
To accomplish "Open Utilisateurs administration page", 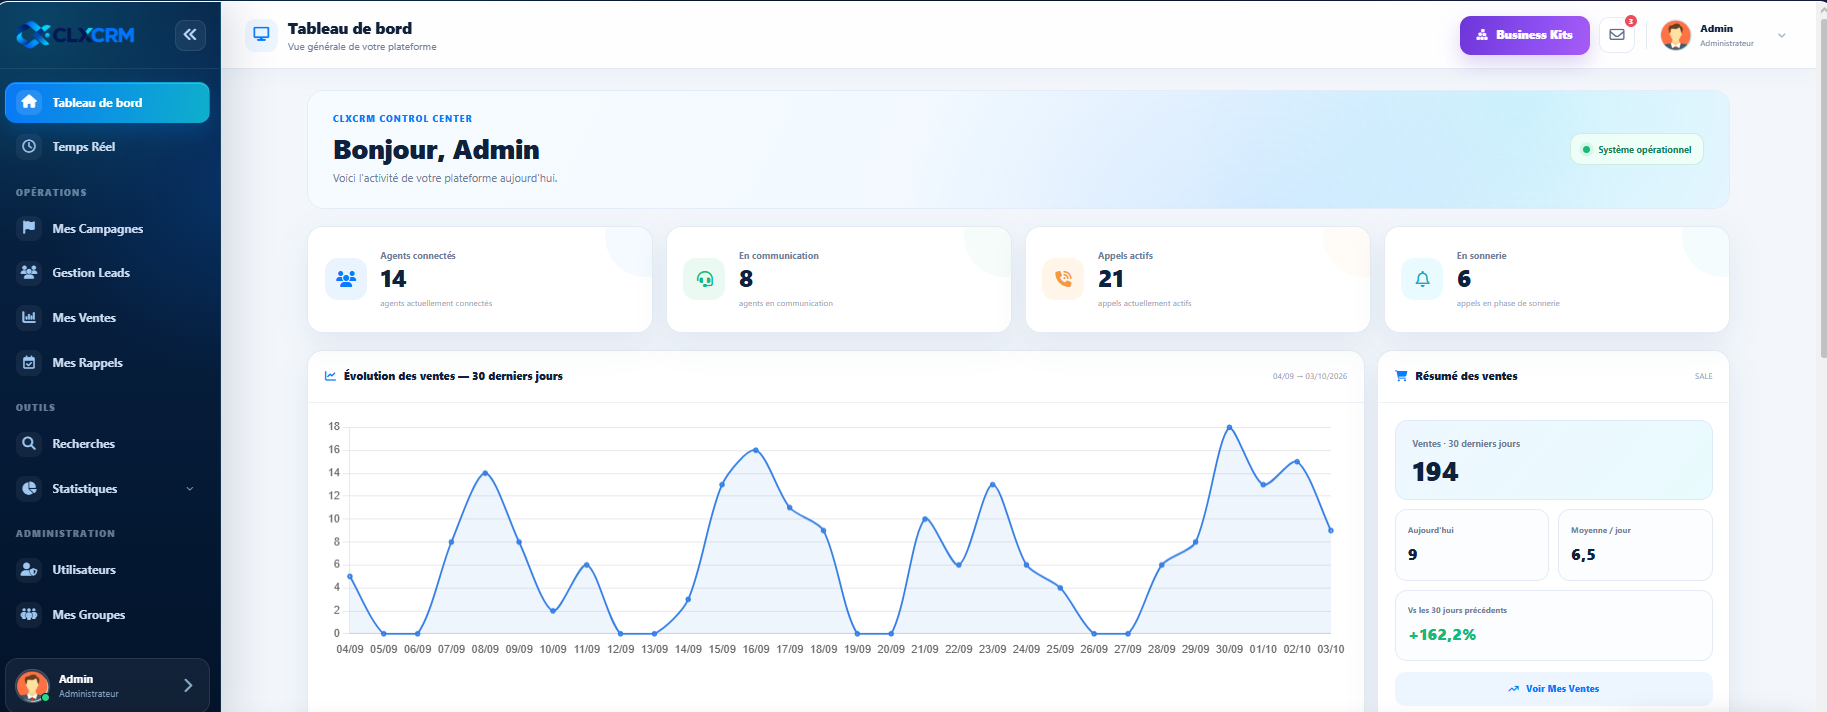I will click(x=107, y=570).
